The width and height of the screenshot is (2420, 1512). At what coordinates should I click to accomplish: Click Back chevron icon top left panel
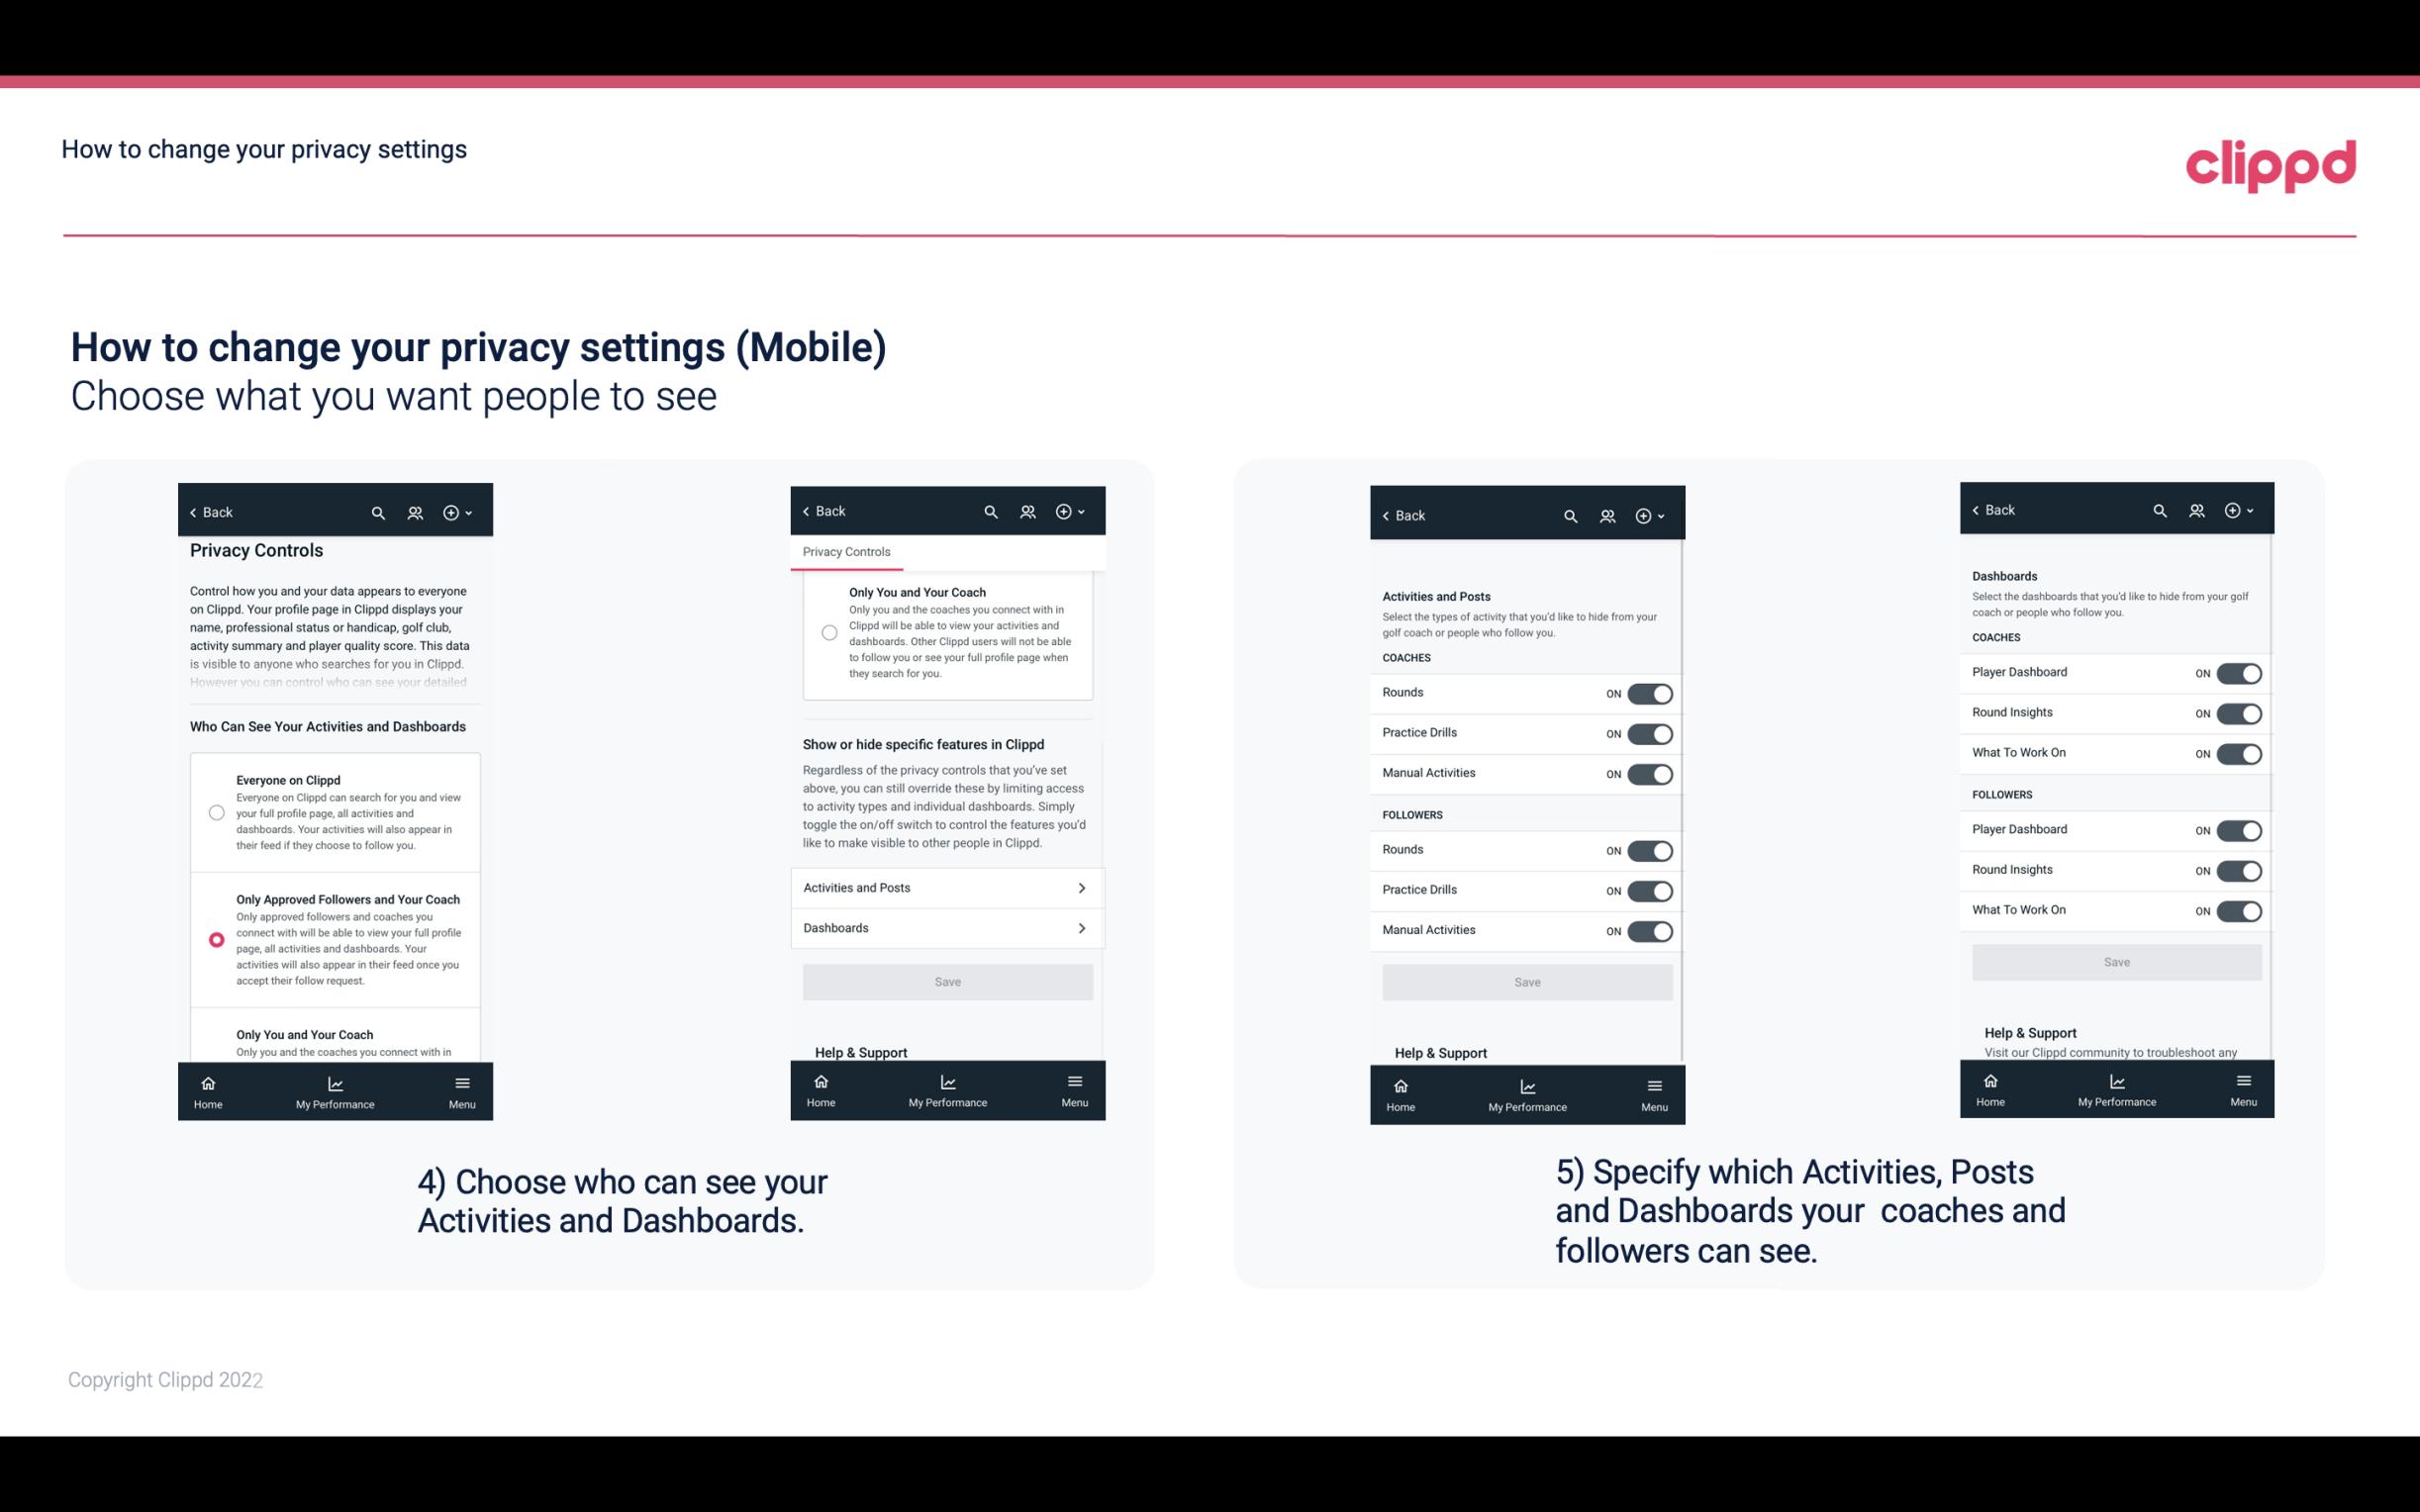[x=195, y=513]
